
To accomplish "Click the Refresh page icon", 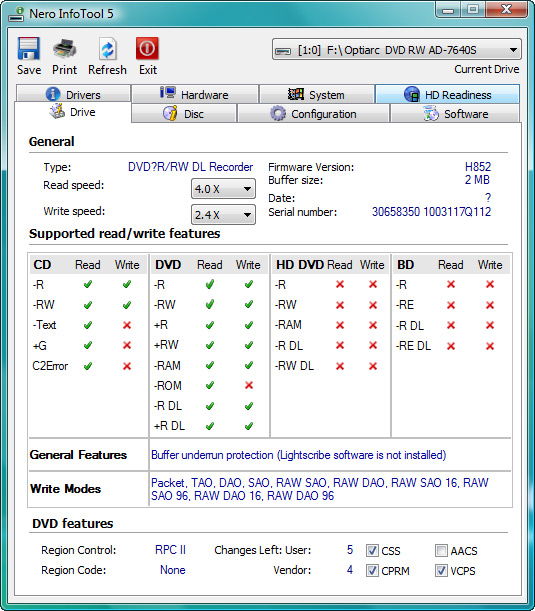I will pyautogui.click(x=108, y=49).
